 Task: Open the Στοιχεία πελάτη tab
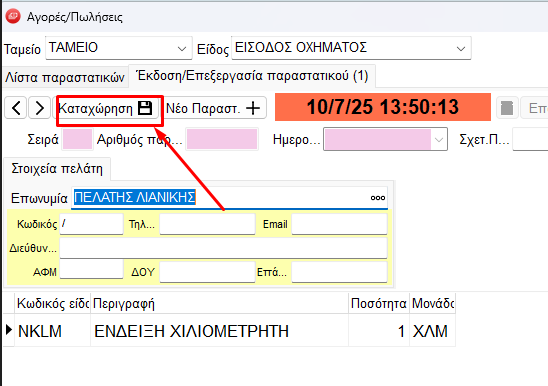click(57, 169)
